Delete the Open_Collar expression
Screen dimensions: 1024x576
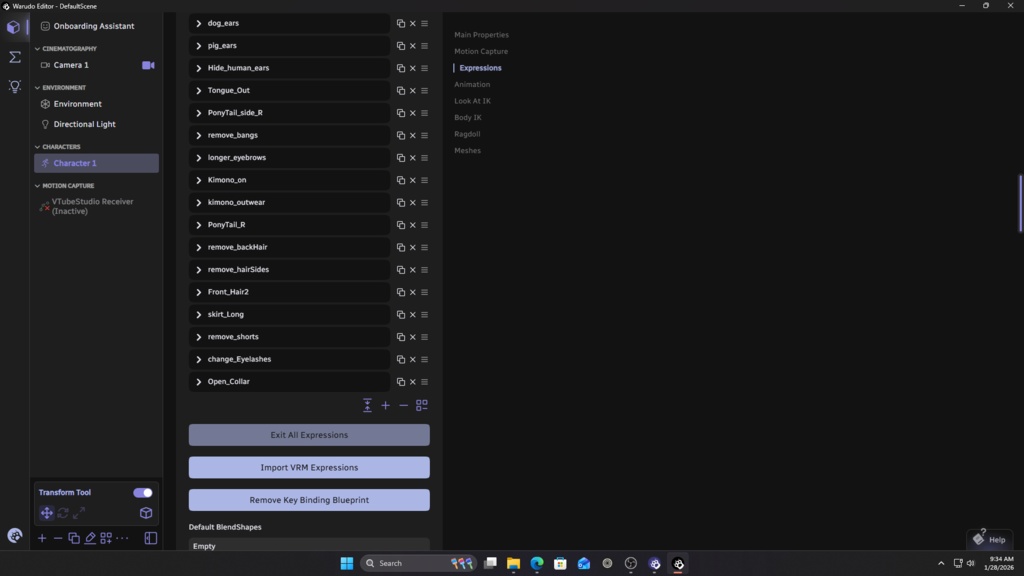[413, 382]
